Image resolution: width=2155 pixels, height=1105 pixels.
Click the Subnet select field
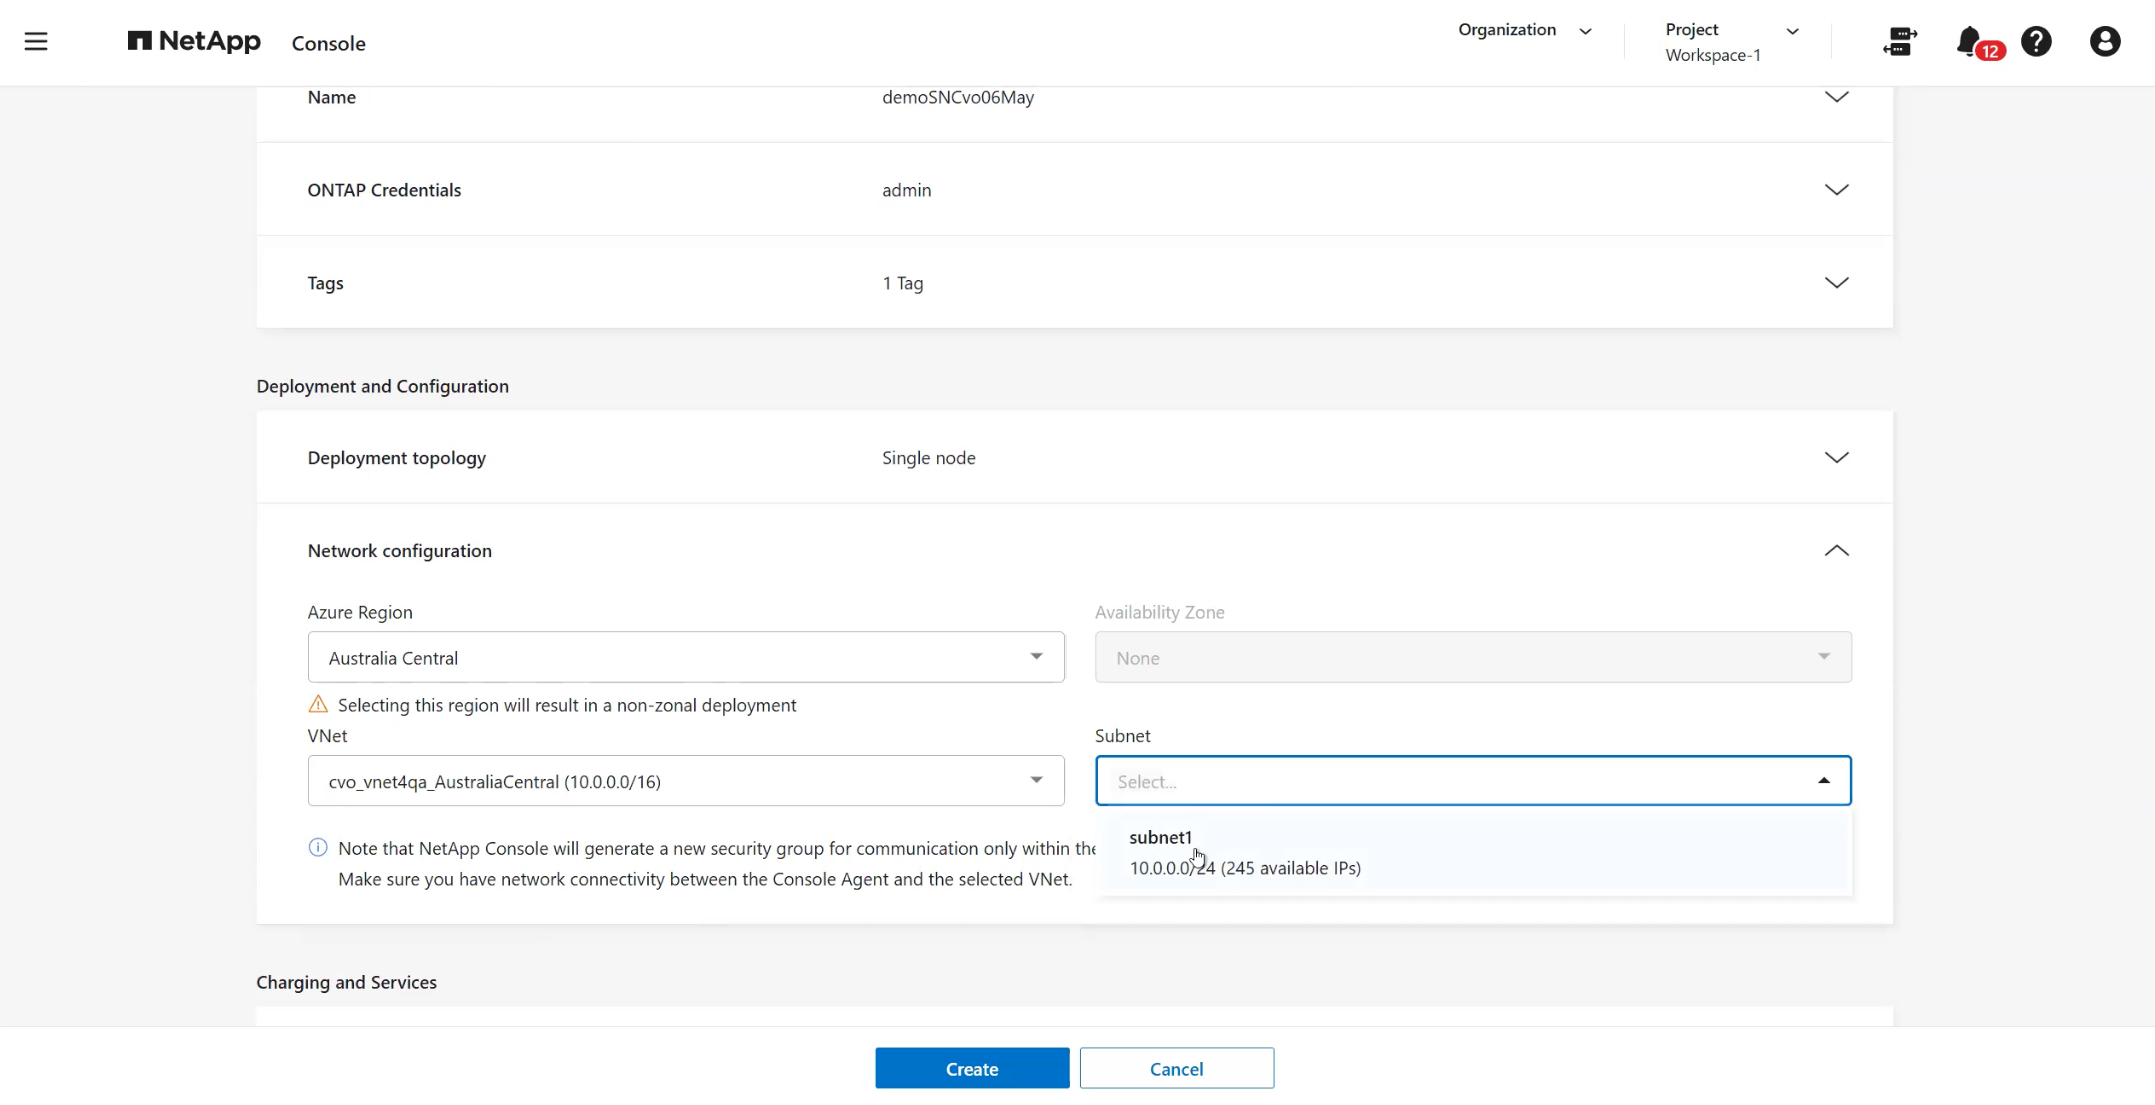click(1473, 781)
